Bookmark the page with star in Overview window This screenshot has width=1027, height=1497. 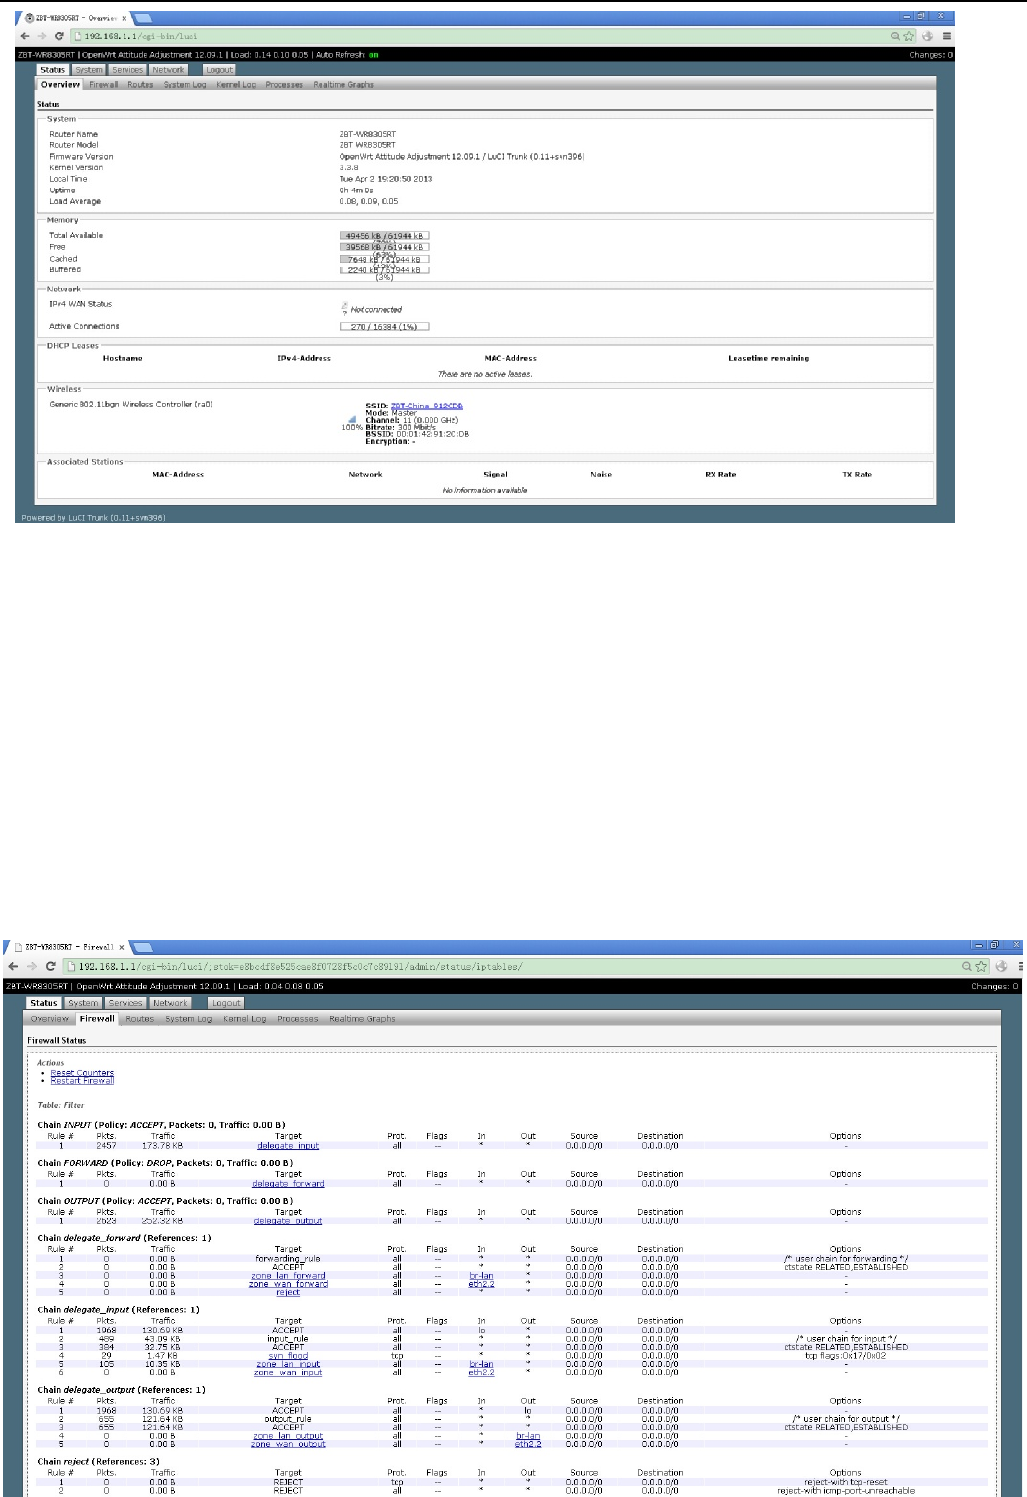908,36
